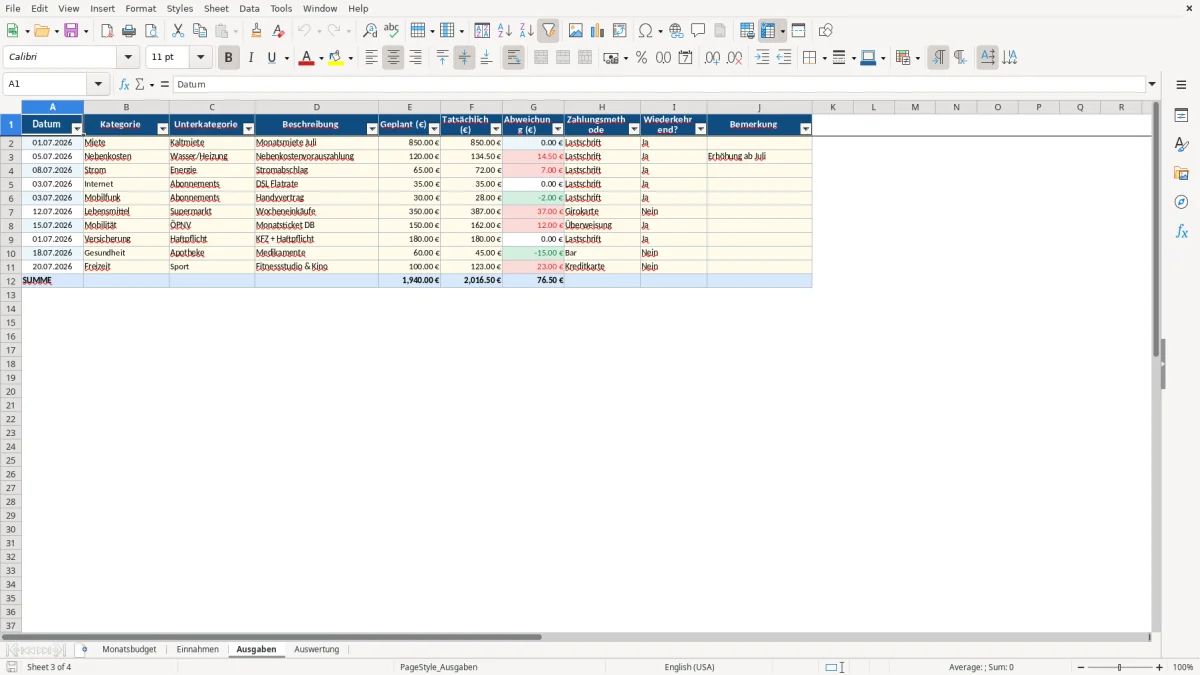Open Kategorie column filter dropdown

tap(163, 129)
